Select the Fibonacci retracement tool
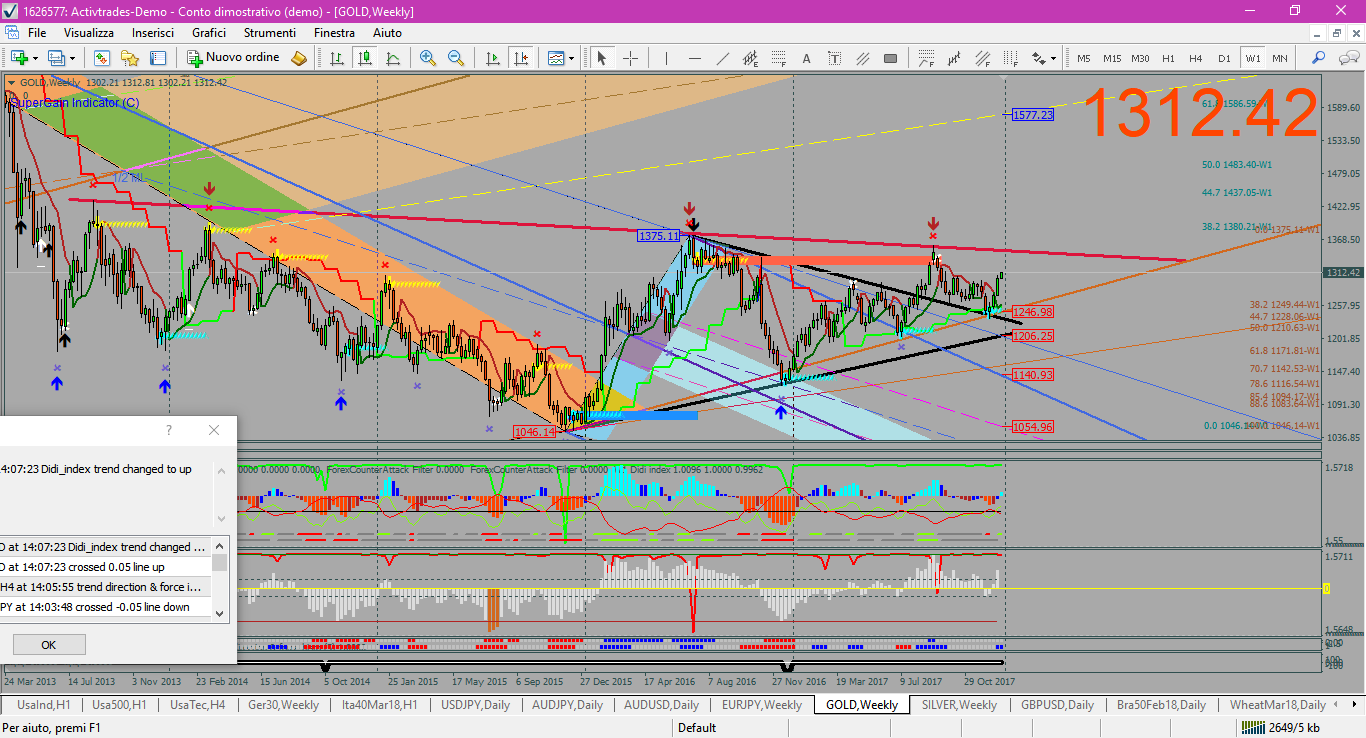1366x738 pixels. [x=779, y=58]
